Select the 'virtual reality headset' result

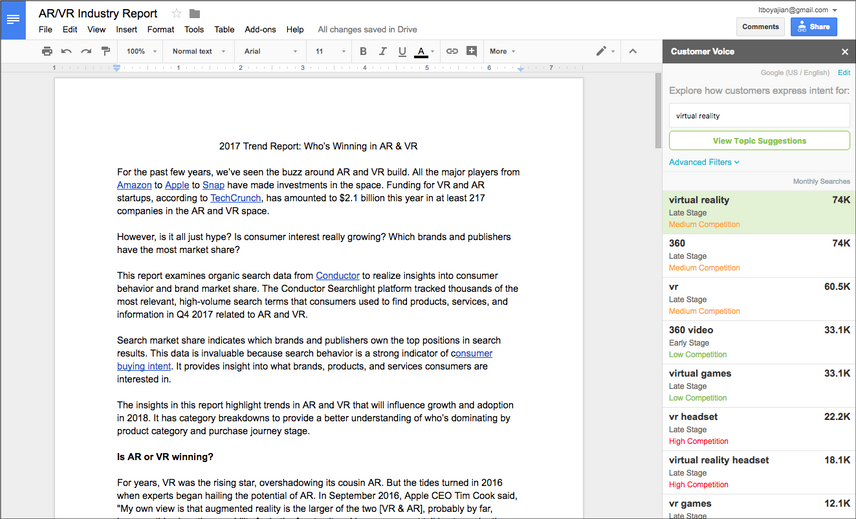(759, 473)
